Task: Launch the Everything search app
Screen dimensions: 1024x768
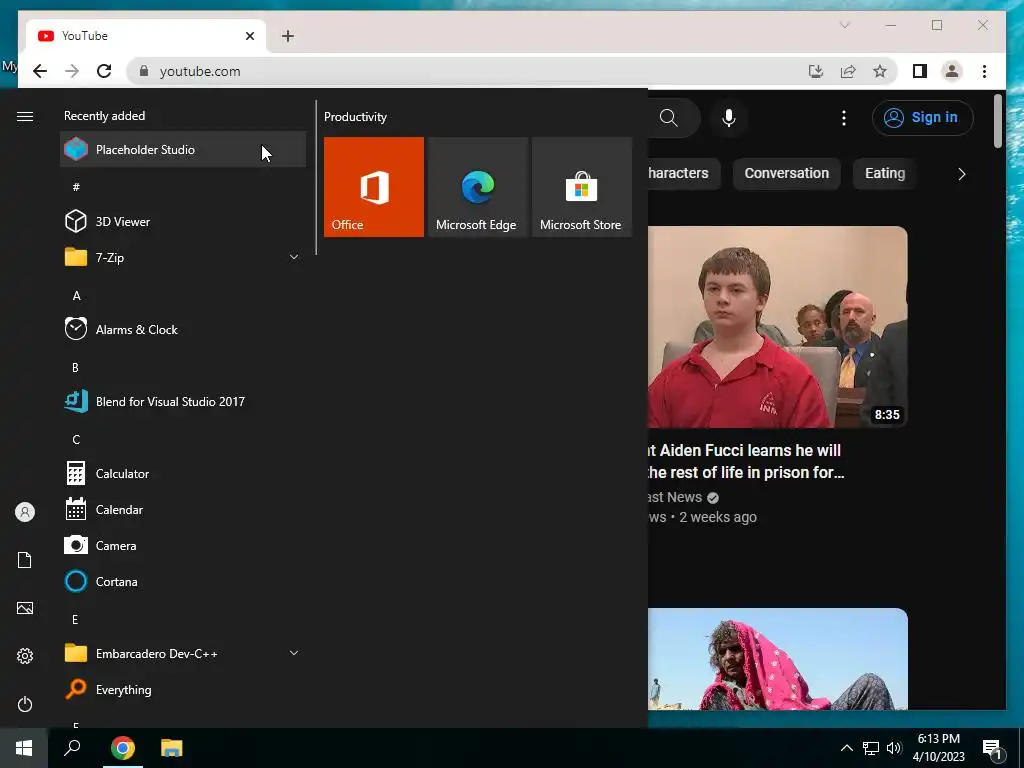Action: (183, 690)
